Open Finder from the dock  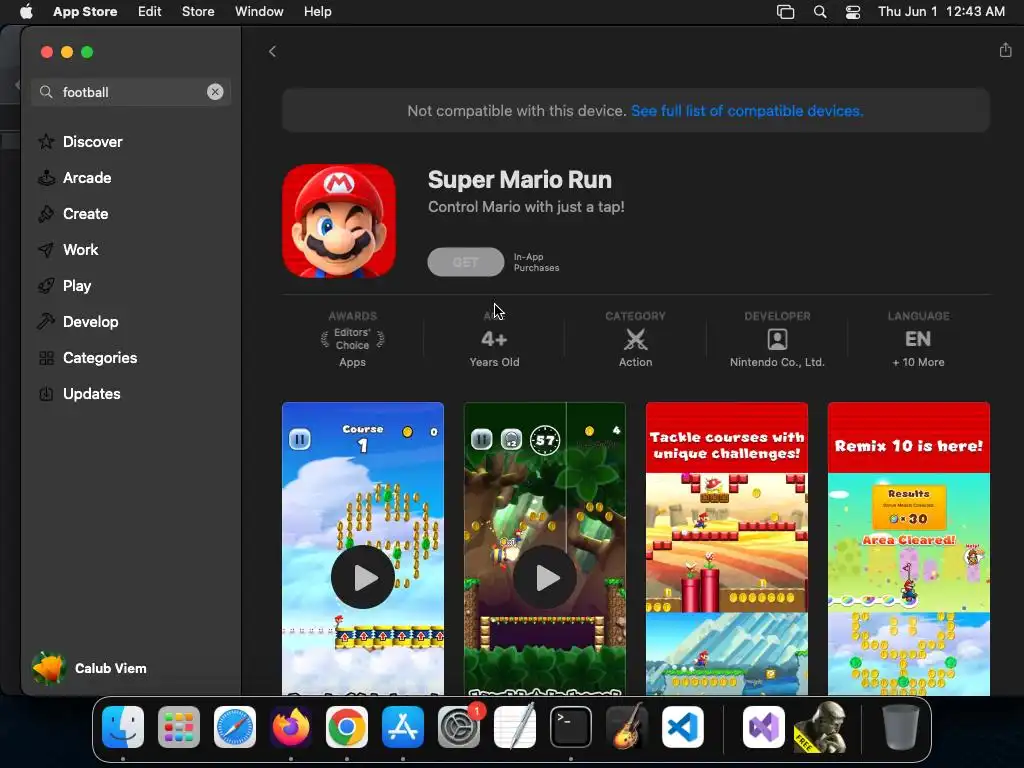click(123, 727)
